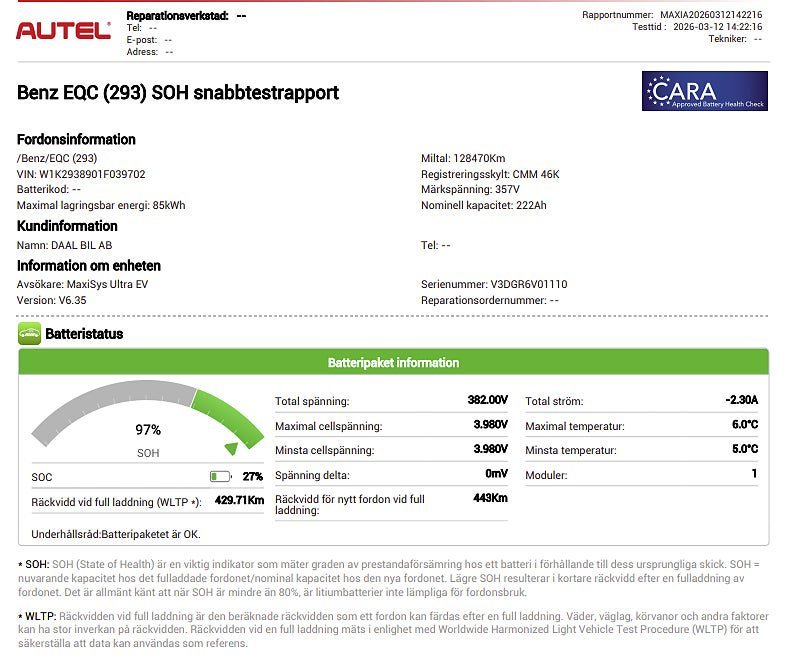Select the green Batteripaket information header bar

click(x=393, y=363)
